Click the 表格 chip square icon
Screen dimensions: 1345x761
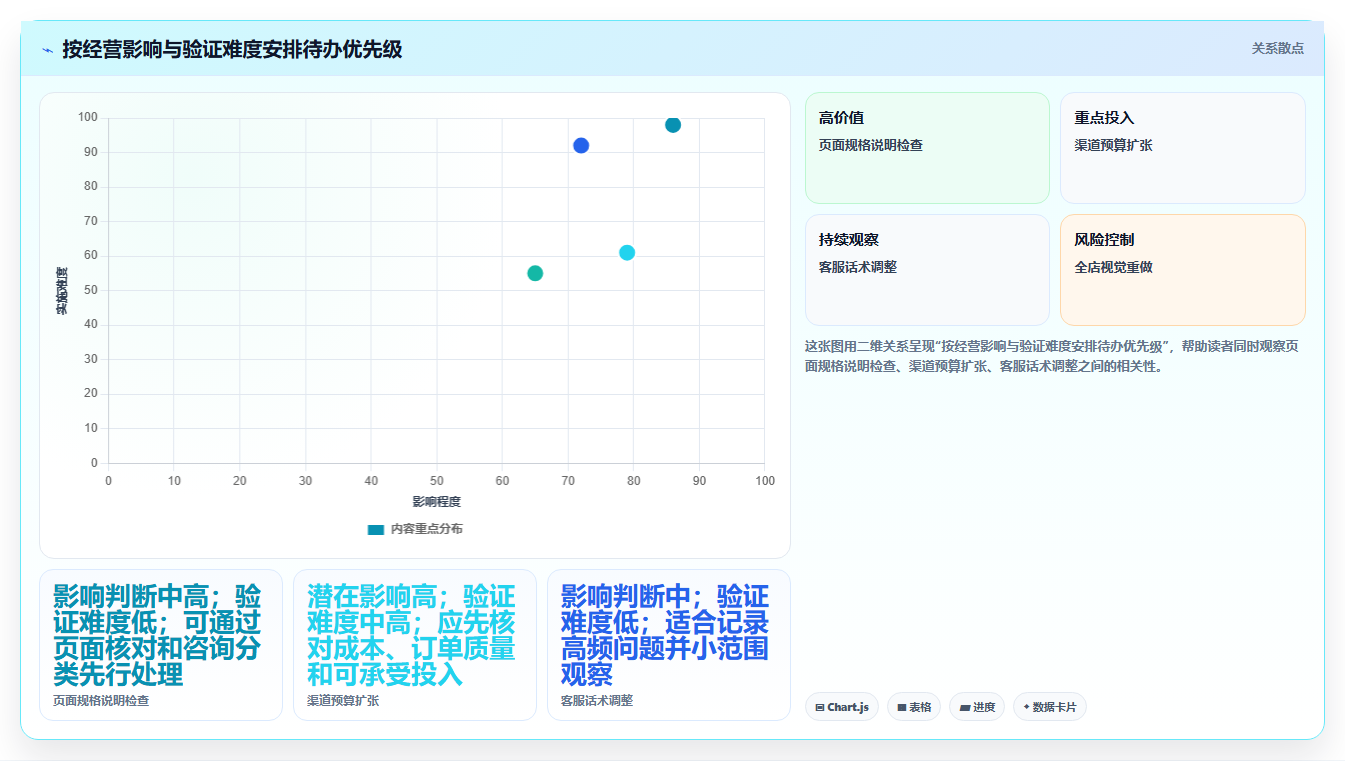[902, 708]
